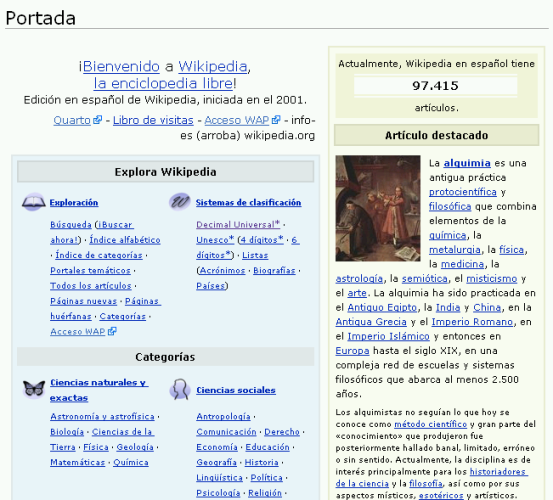Screen dimensions: 553x500
Task: Click the open book Exploración icon
Action: point(34,202)
